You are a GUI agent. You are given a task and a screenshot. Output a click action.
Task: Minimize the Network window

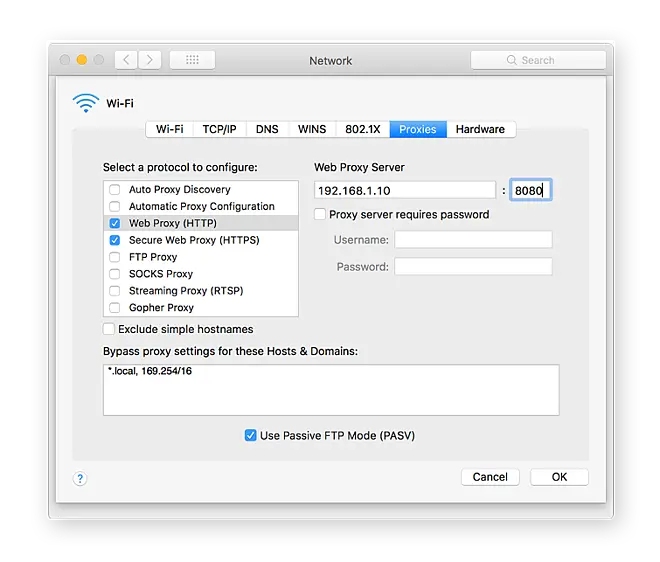point(81,60)
